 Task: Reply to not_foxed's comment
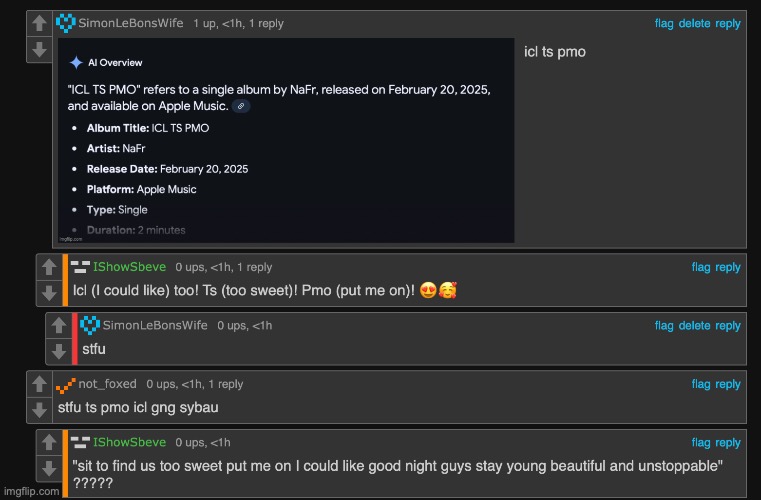click(728, 384)
